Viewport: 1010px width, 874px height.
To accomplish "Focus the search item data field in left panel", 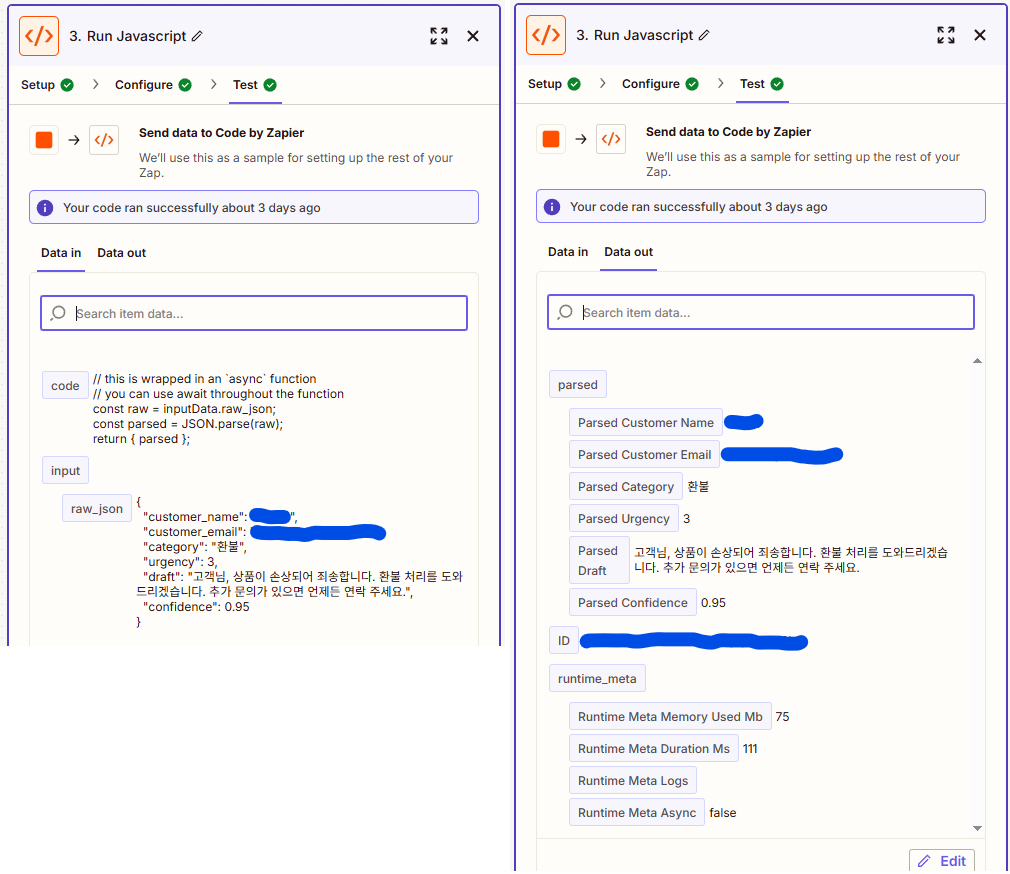I will (254, 313).
